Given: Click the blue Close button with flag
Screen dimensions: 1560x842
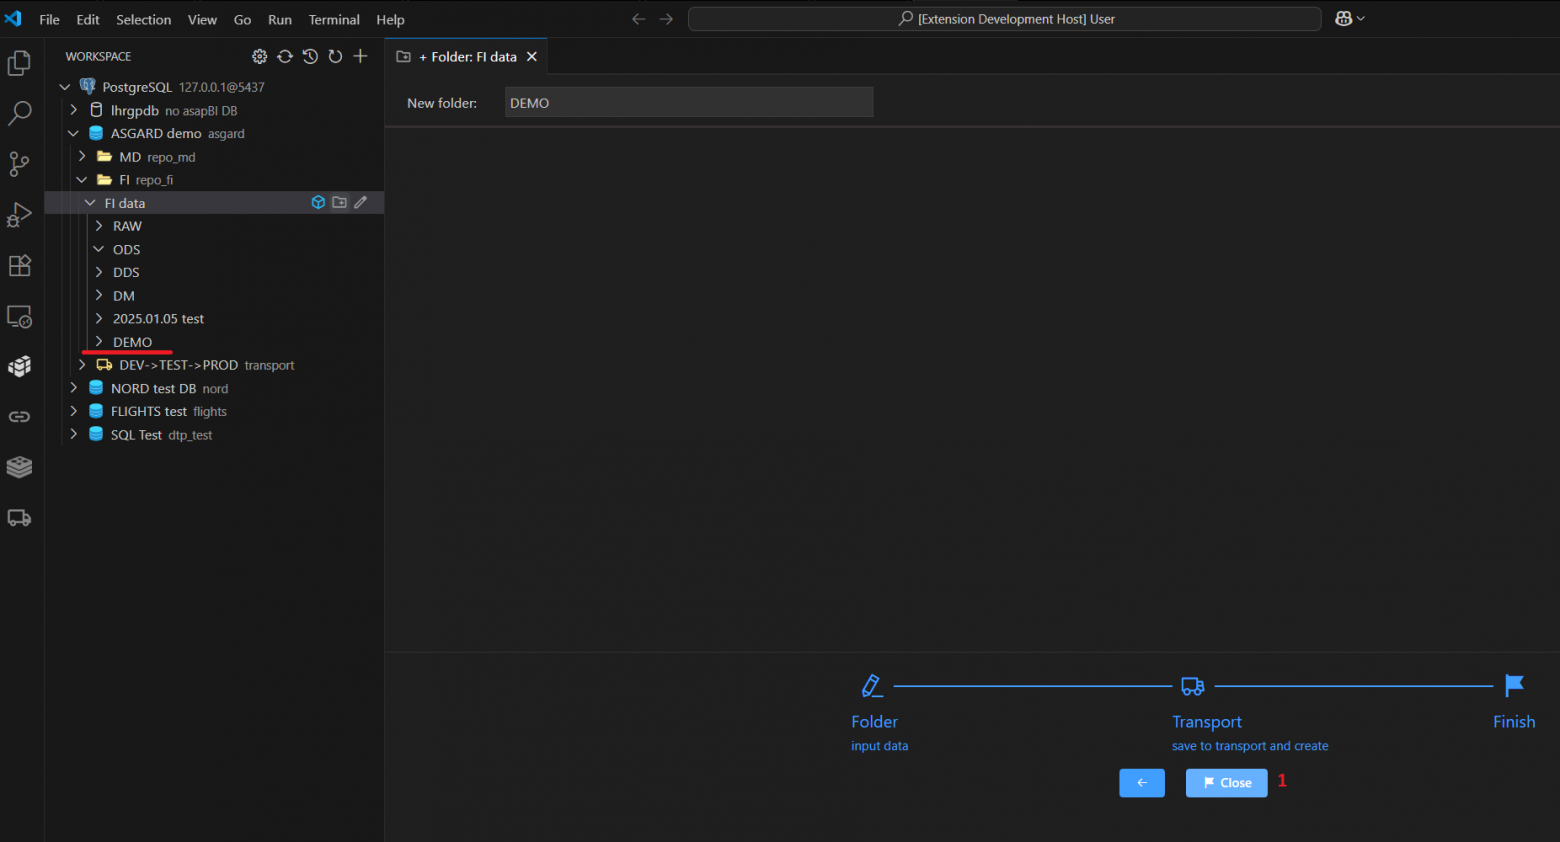Looking at the screenshot, I should [x=1226, y=783].
